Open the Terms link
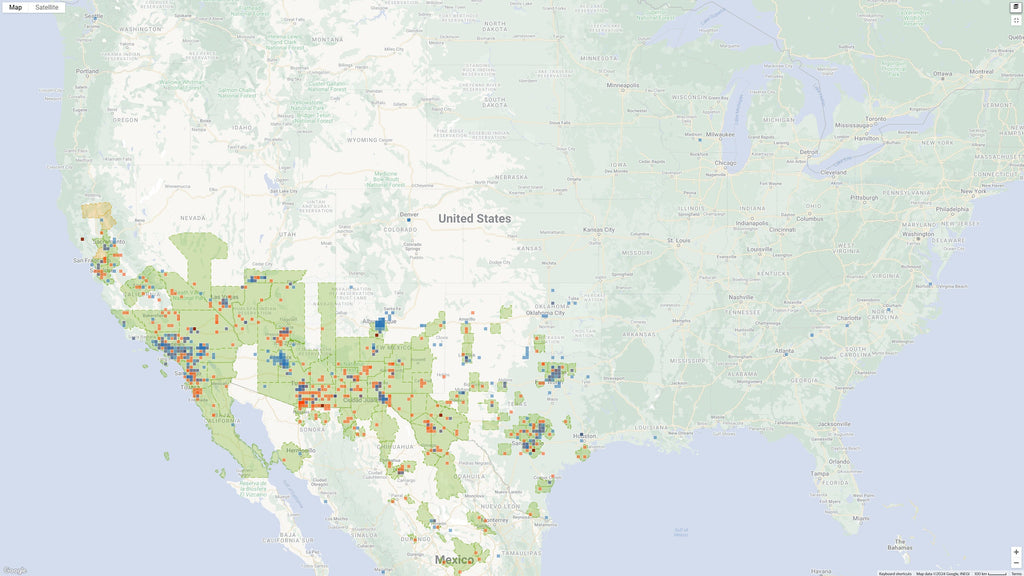The image size is (1024, 576). point(1016,573)
